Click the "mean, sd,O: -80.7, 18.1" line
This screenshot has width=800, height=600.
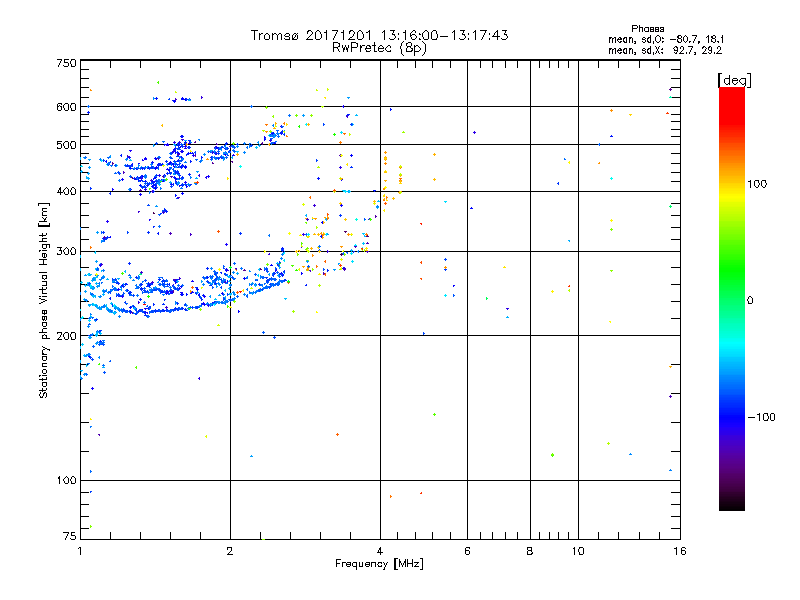[666, 39]
